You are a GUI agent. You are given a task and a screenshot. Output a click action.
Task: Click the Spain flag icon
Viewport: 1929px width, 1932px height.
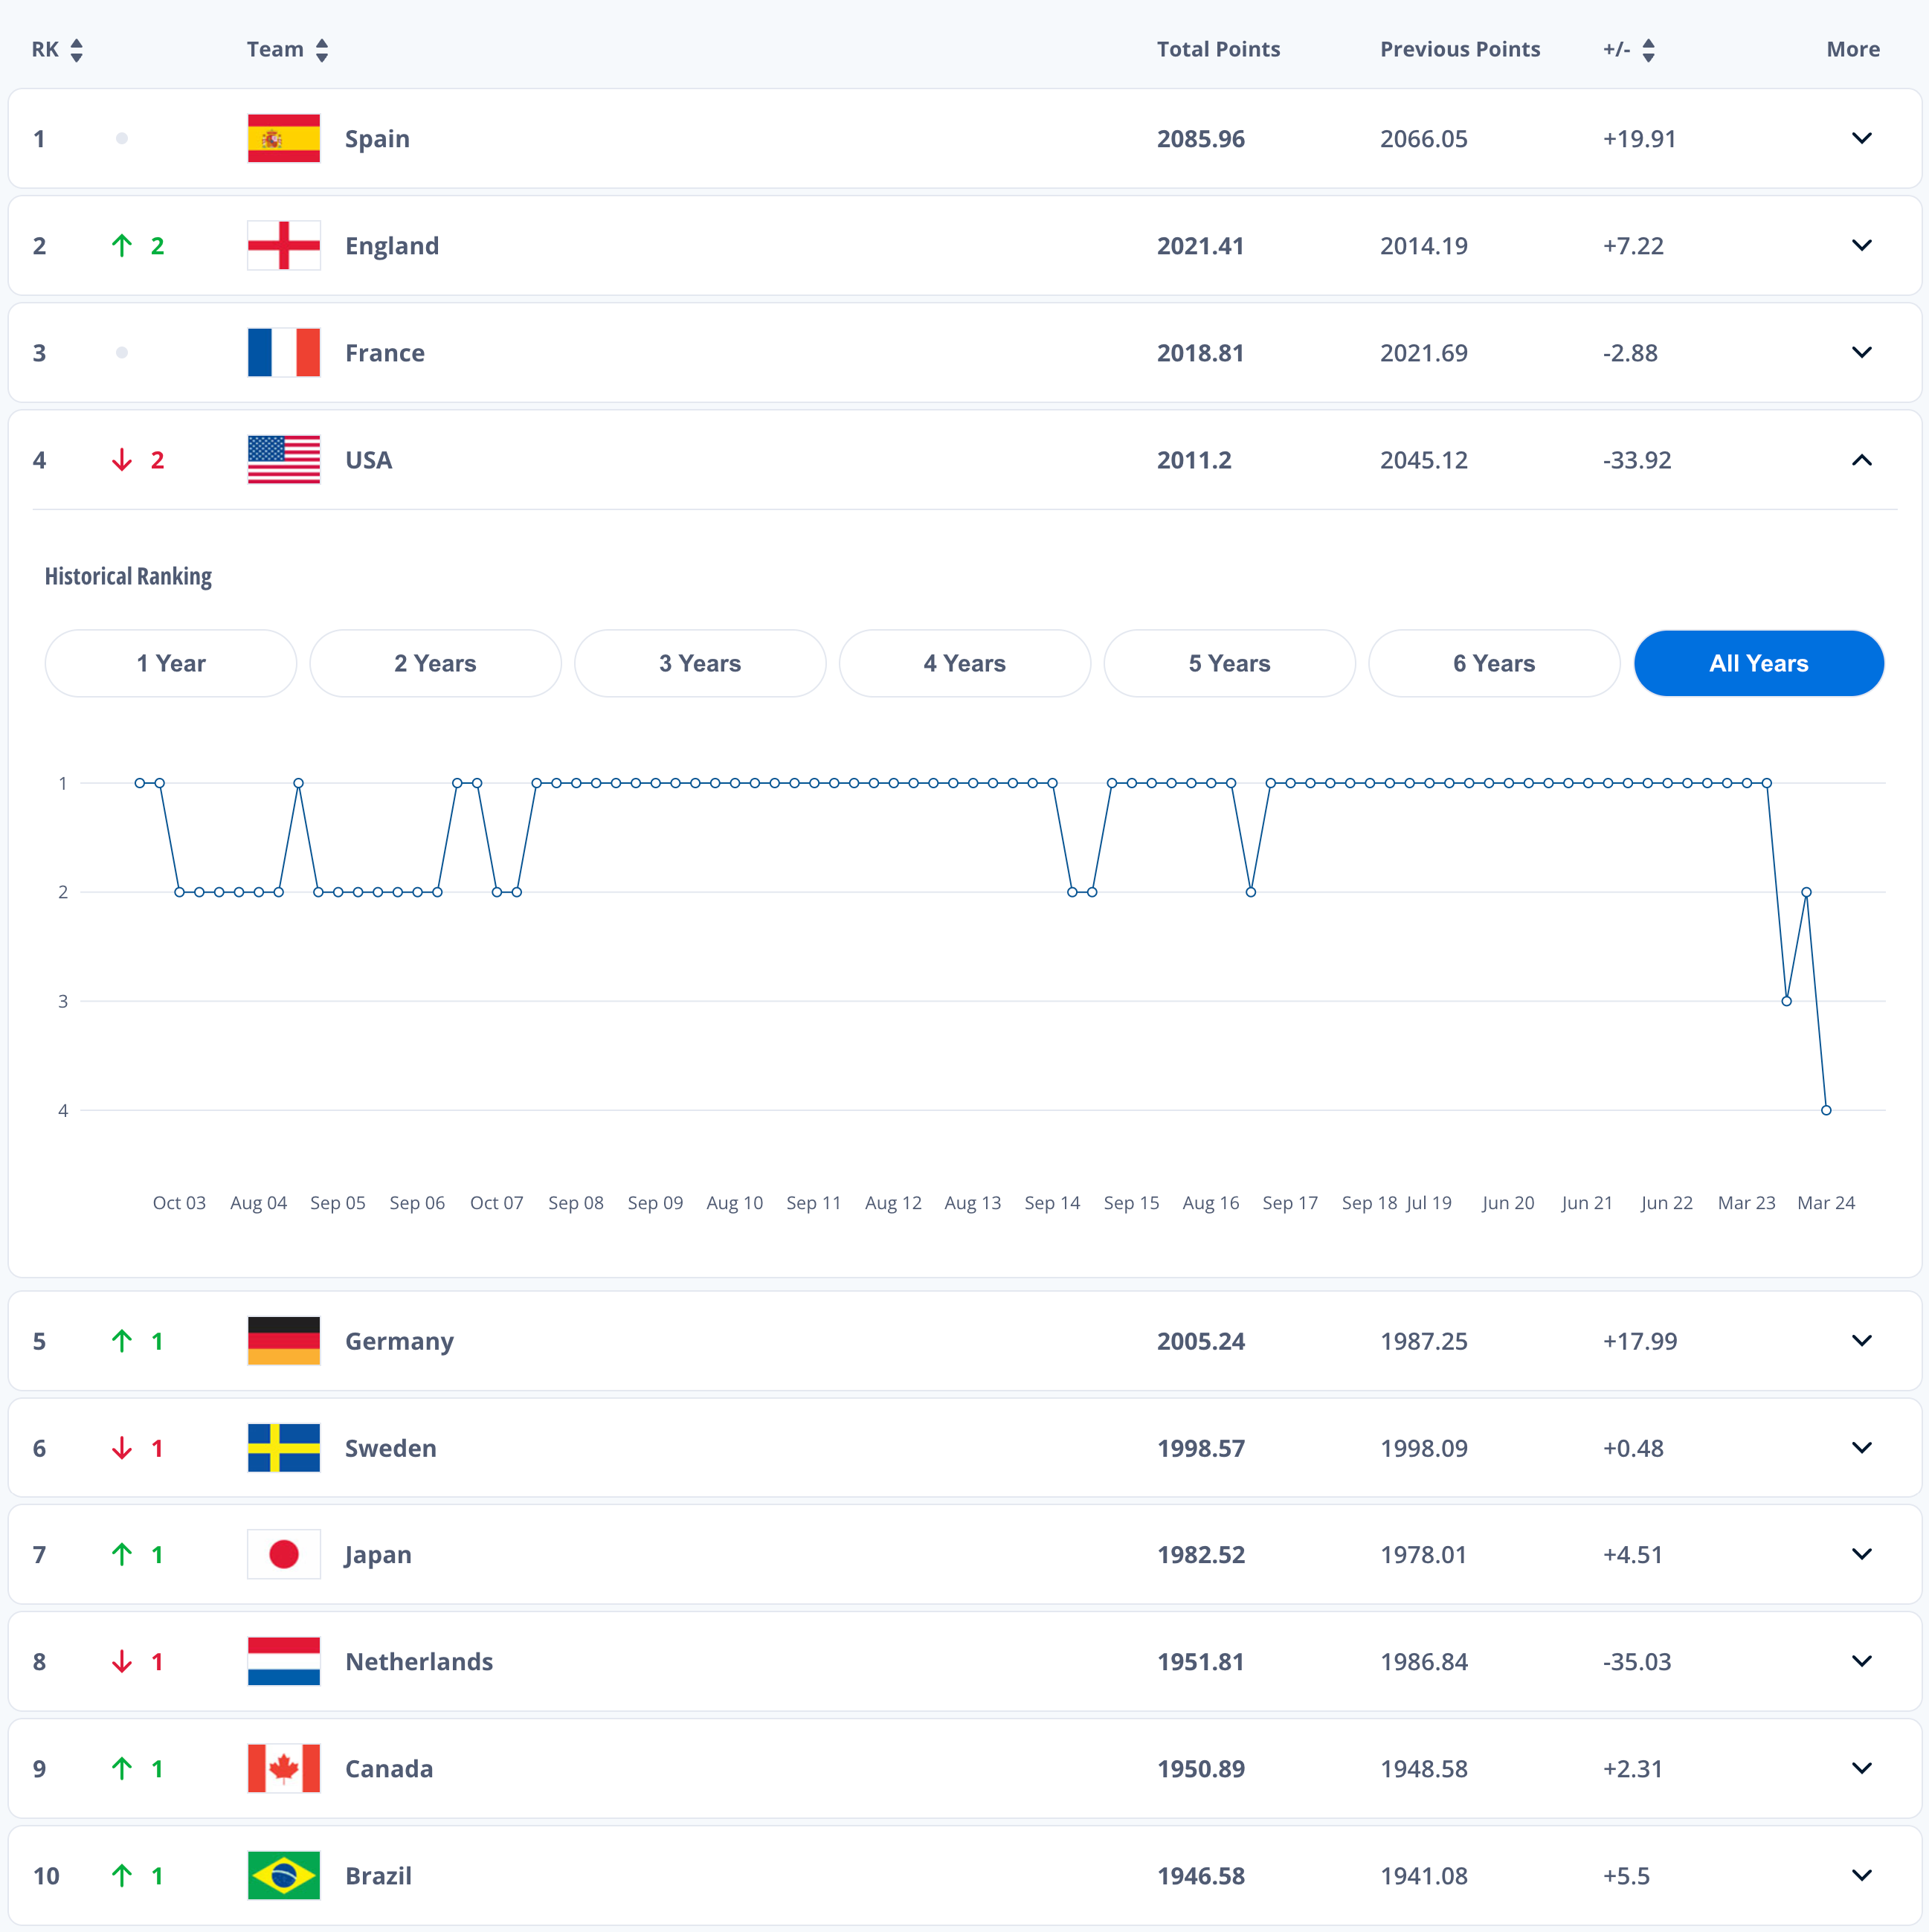pos(284,138)
